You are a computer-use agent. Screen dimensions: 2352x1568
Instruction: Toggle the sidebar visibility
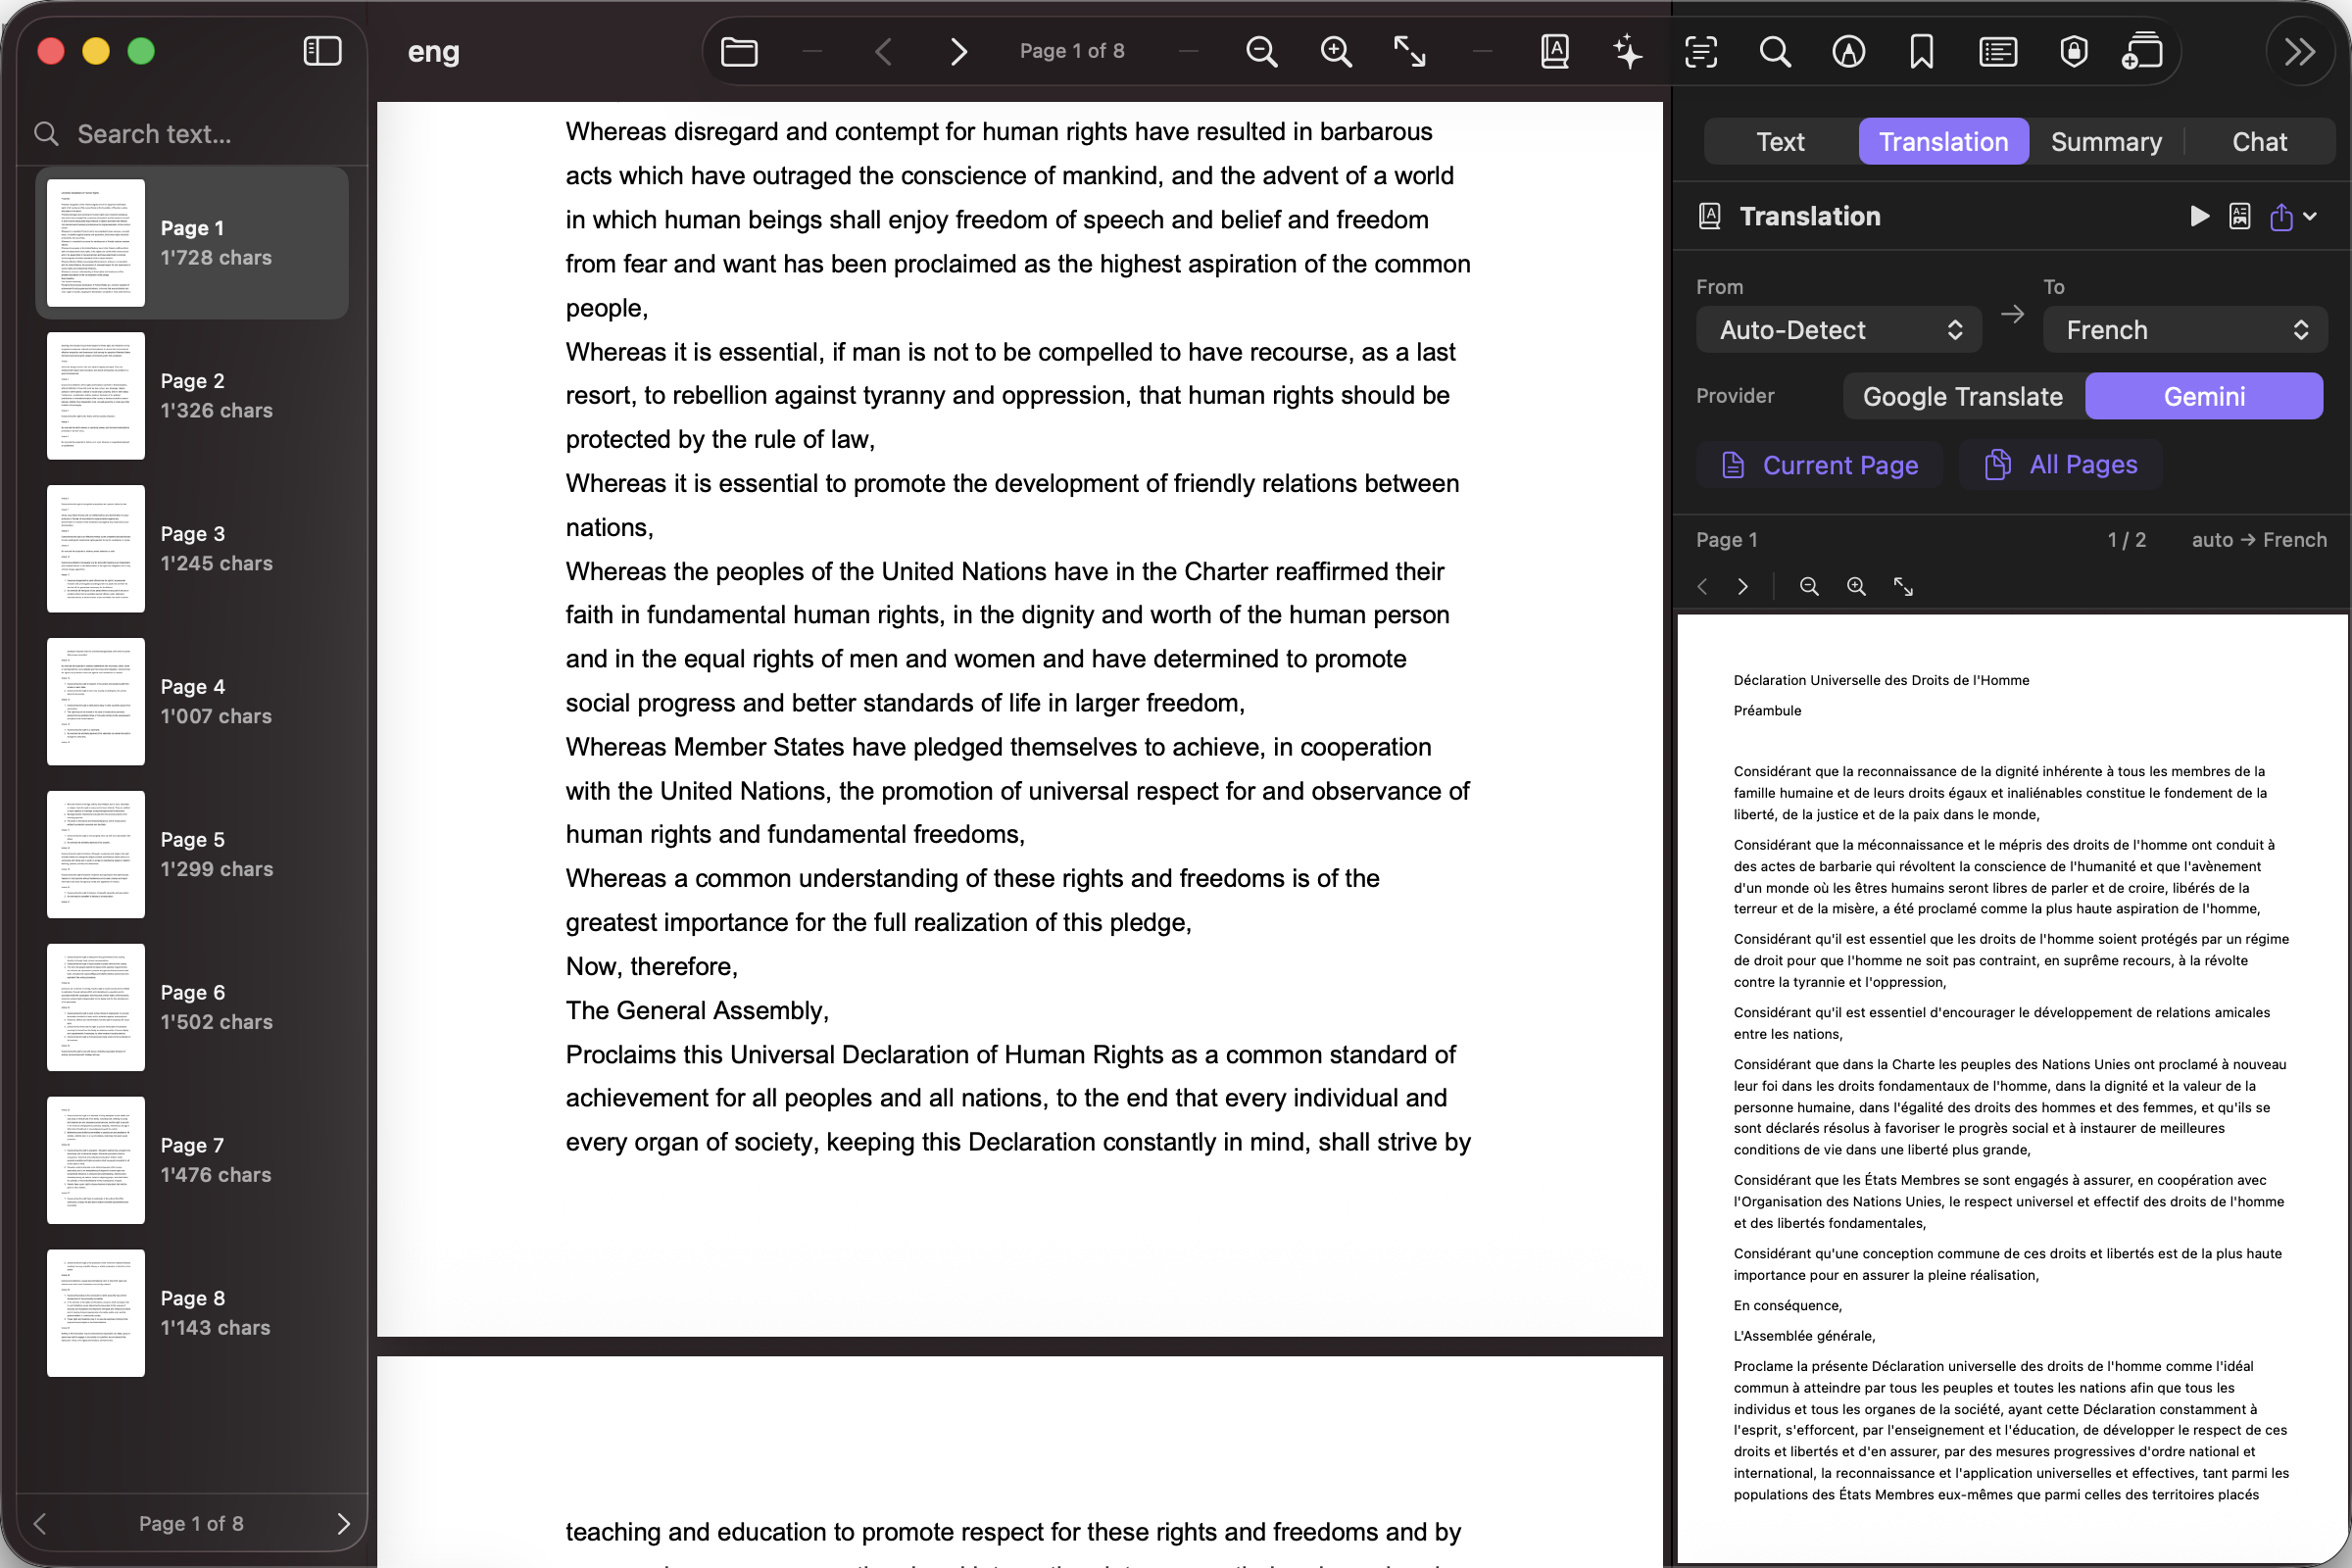point(321,50)
